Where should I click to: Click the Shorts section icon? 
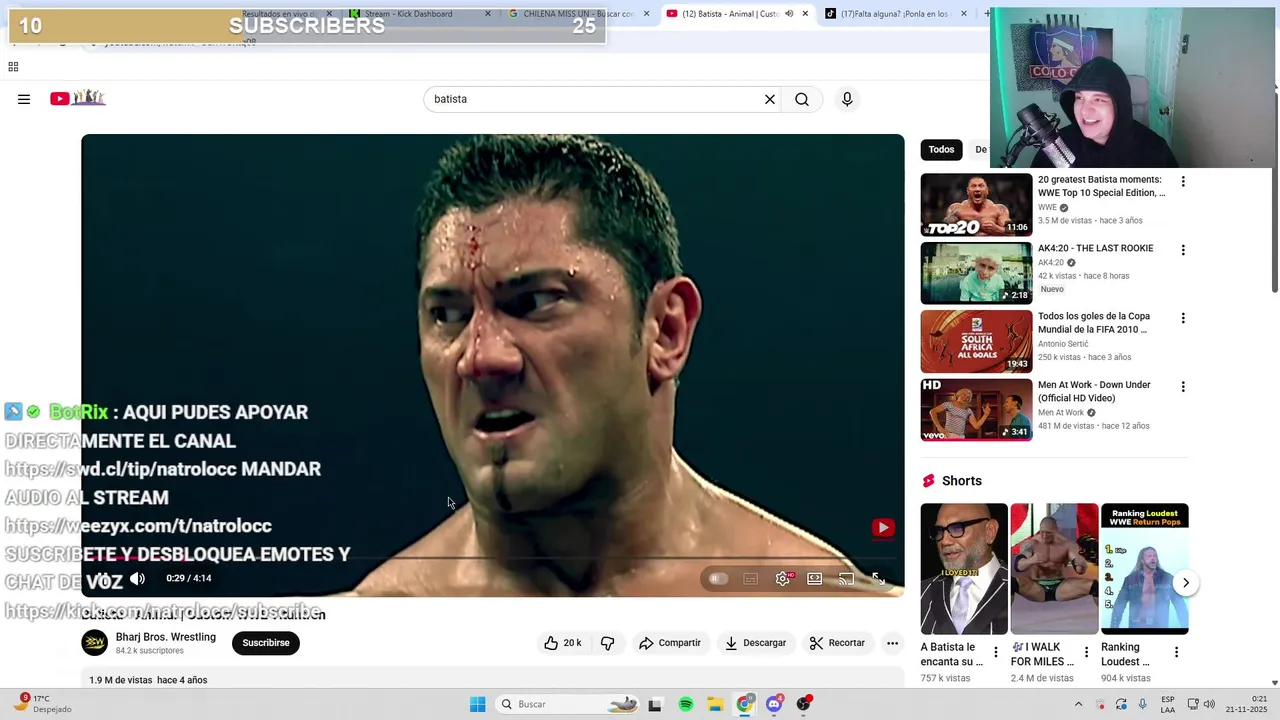point(929,481)
